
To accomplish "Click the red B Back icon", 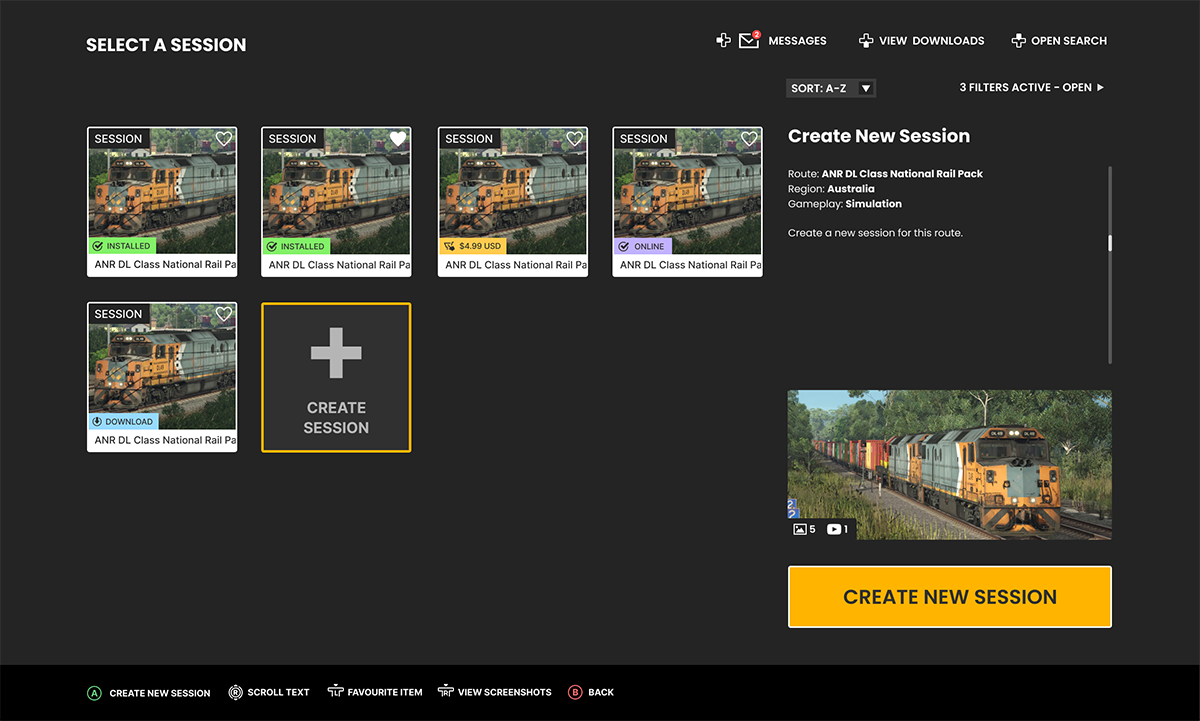I will (x=575, y=692).
